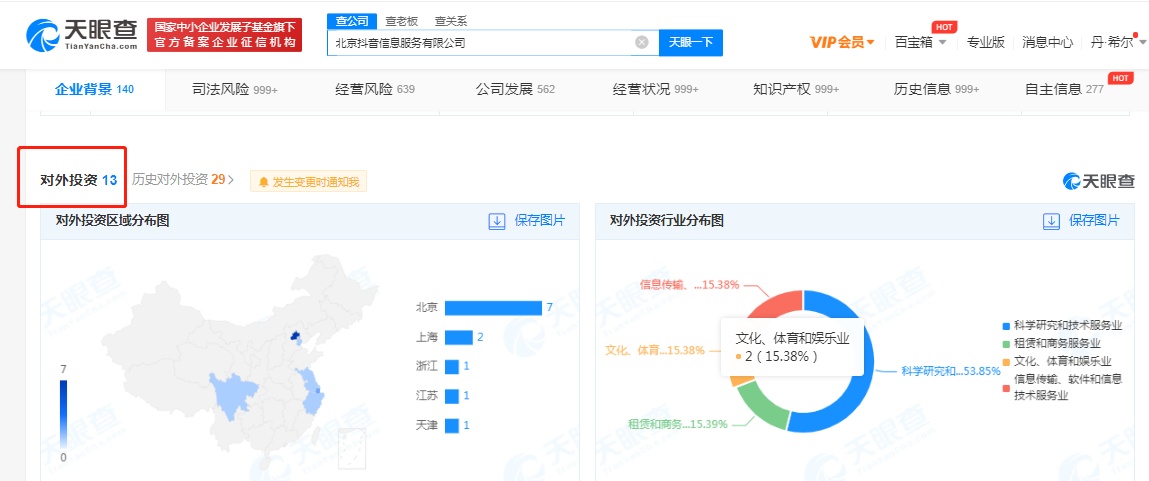Image resolution: width=1149 pixels, height=481 pixels.
Task: Switch to 查关系 search tab
Action: [x=451, y=21]
